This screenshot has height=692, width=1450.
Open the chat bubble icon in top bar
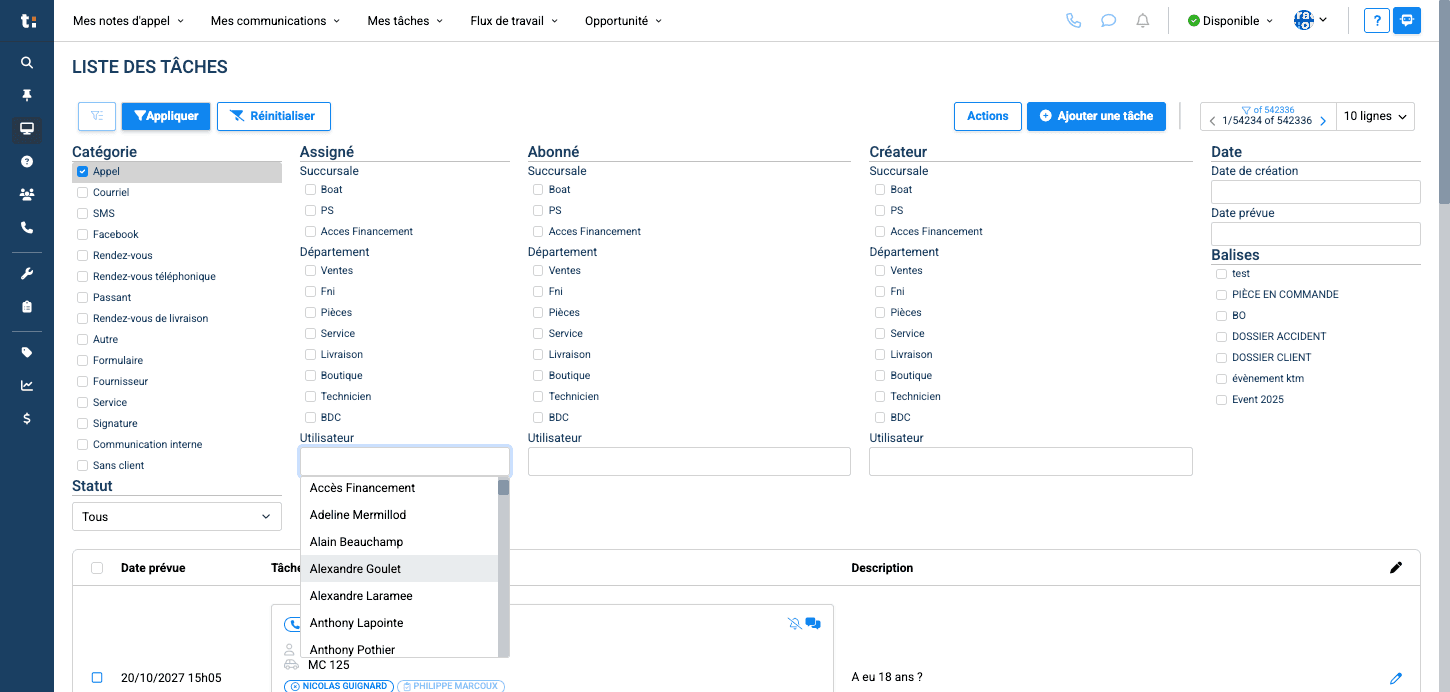point(1108,20)
